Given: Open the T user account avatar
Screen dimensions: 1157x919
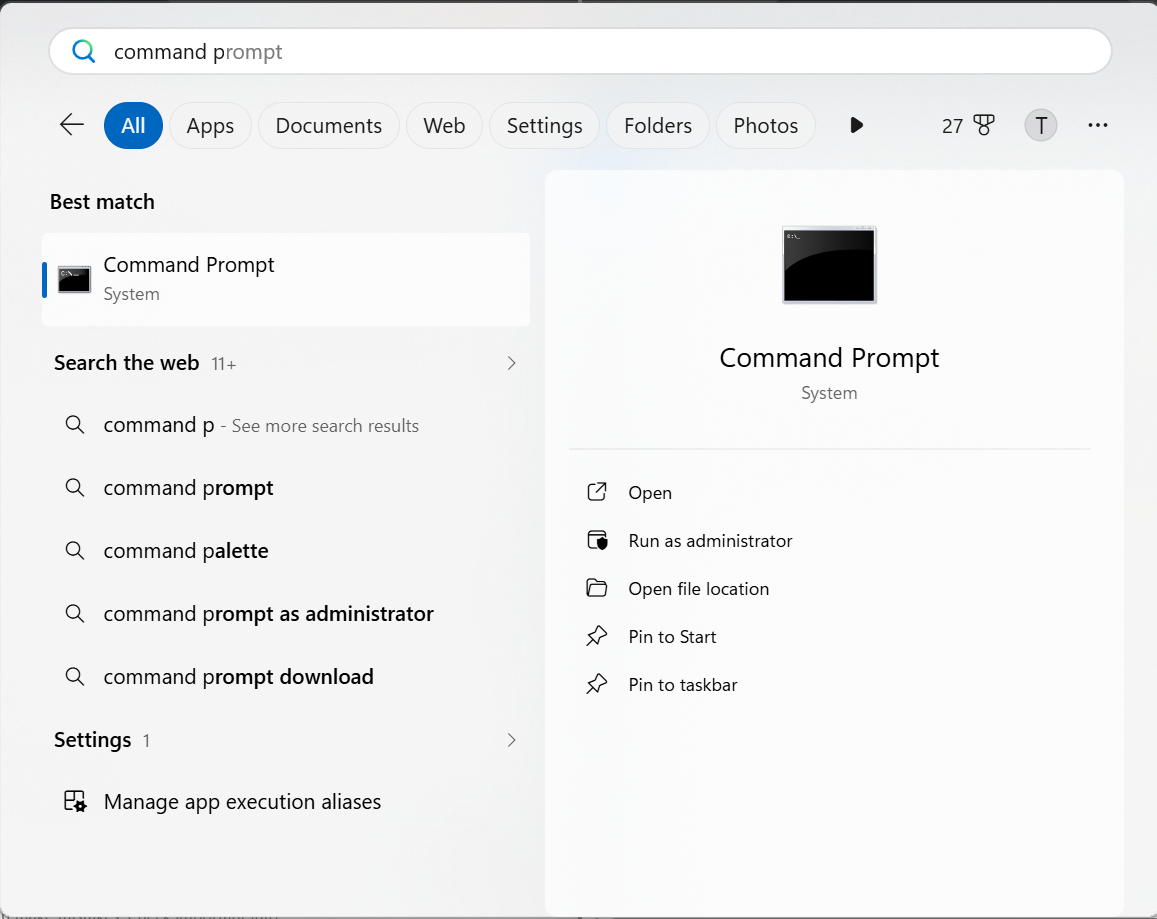Looking at the screenshot, I should pyautogui.click(x=1040, y=125).
